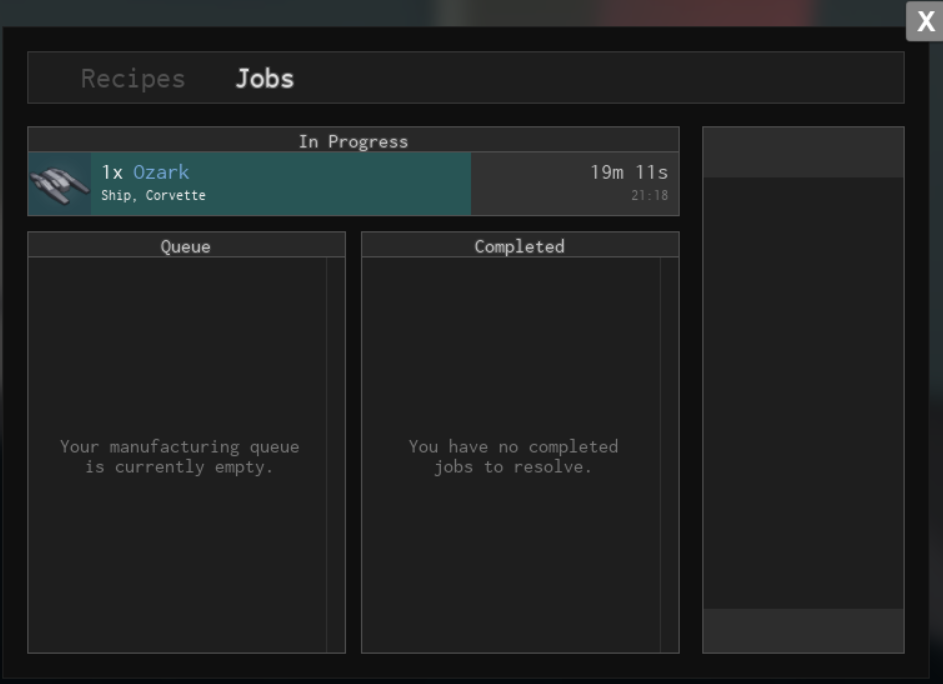Viewport: 943px width, 684px height.
Task: Open the Ozark item name link
Action: click(161, 172)
